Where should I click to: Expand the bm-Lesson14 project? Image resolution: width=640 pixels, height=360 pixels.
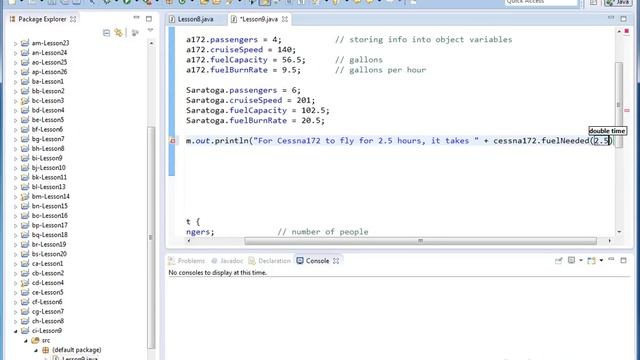(x=16, y=197)
